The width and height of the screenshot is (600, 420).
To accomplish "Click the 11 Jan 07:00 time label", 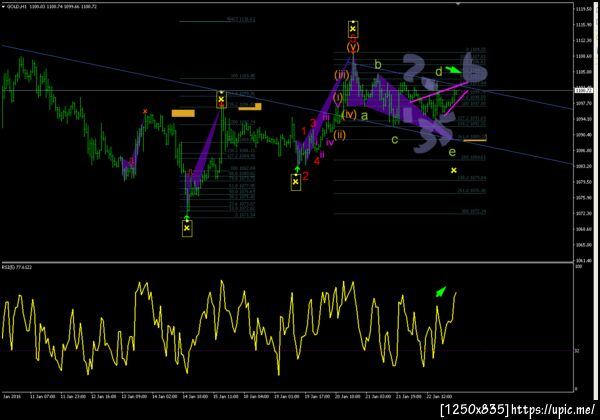I will tap(42, 396).
